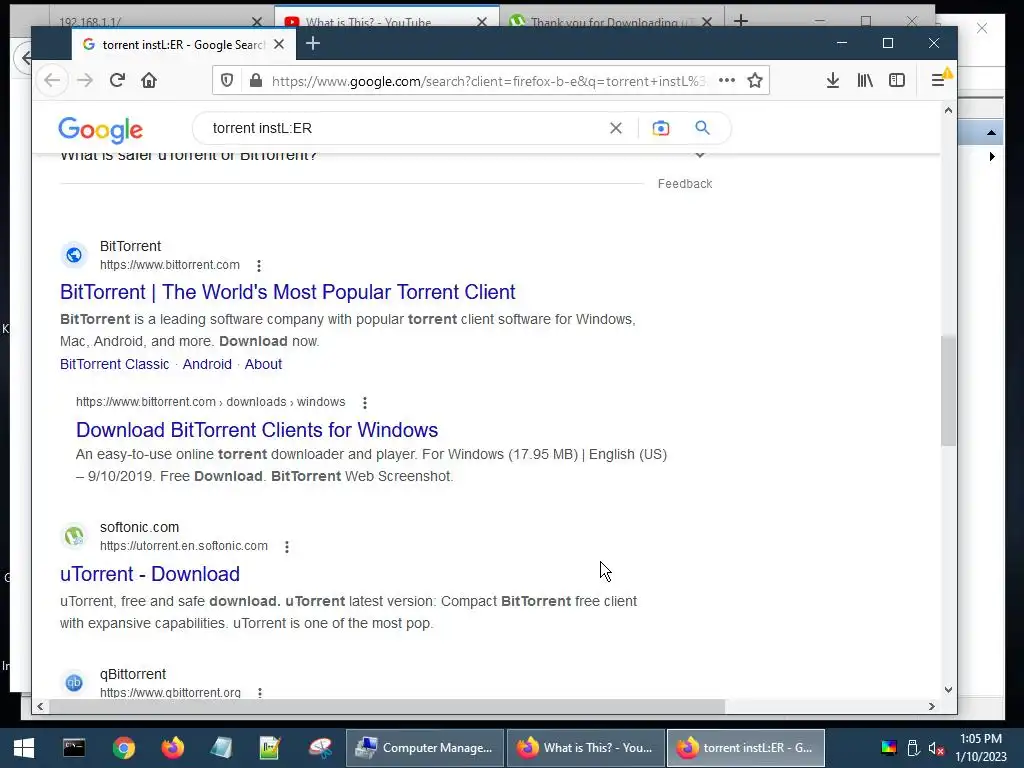Expand 'What is safer uTorrent or BitTorrent' question
Screen dimensions: 1024x768
tap(700, 155)
